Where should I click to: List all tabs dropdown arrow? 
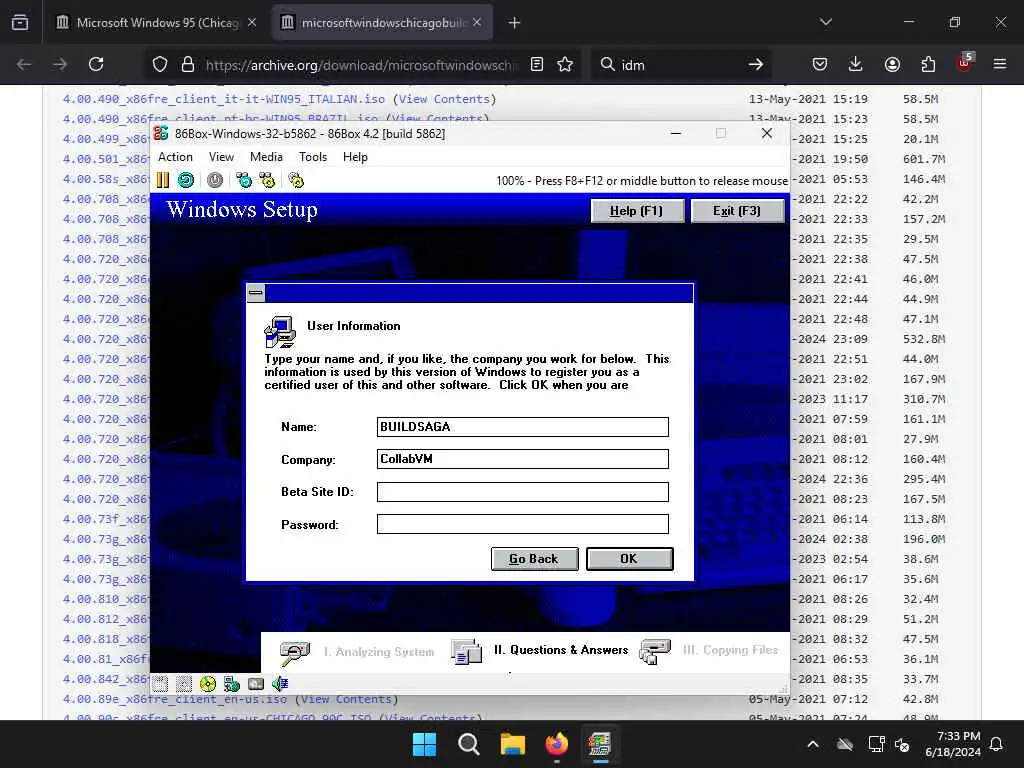pos(825,22)
